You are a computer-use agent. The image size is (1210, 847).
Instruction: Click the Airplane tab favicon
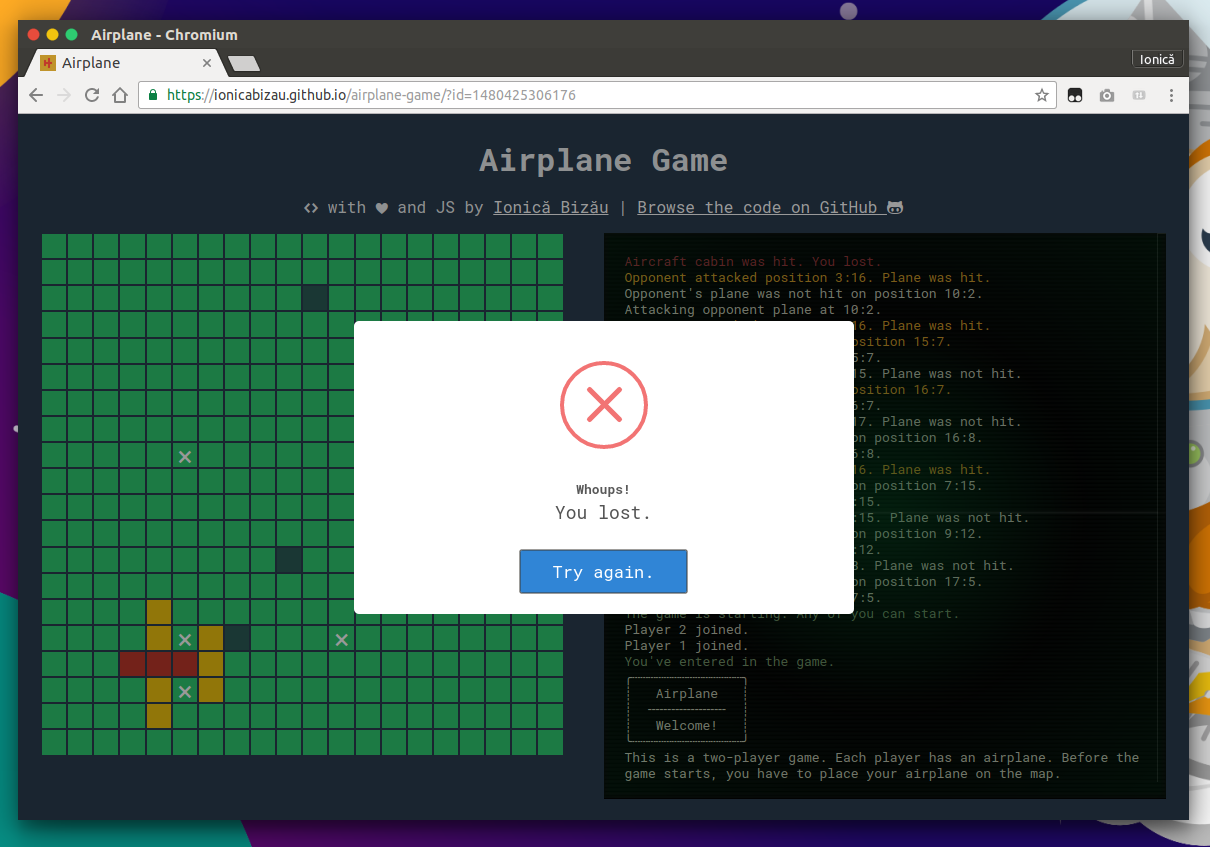(x=47, y=62)
